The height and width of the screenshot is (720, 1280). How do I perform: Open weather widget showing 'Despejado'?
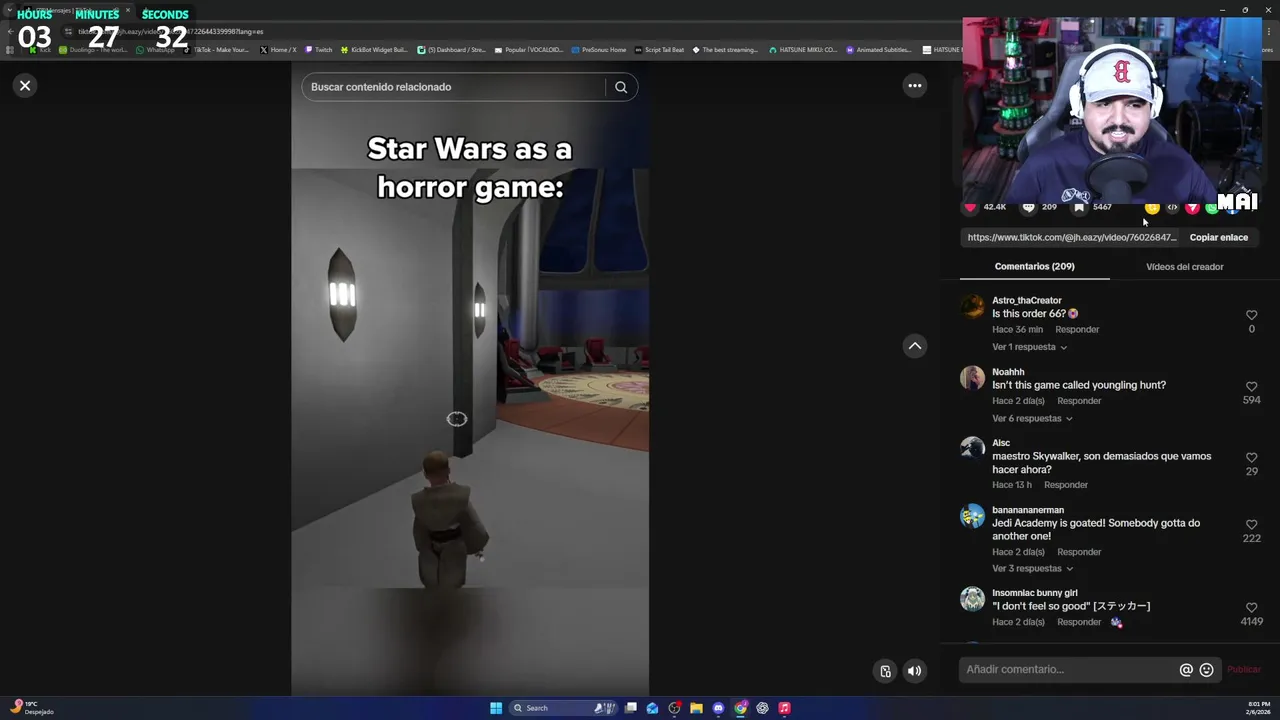point(30,708)
